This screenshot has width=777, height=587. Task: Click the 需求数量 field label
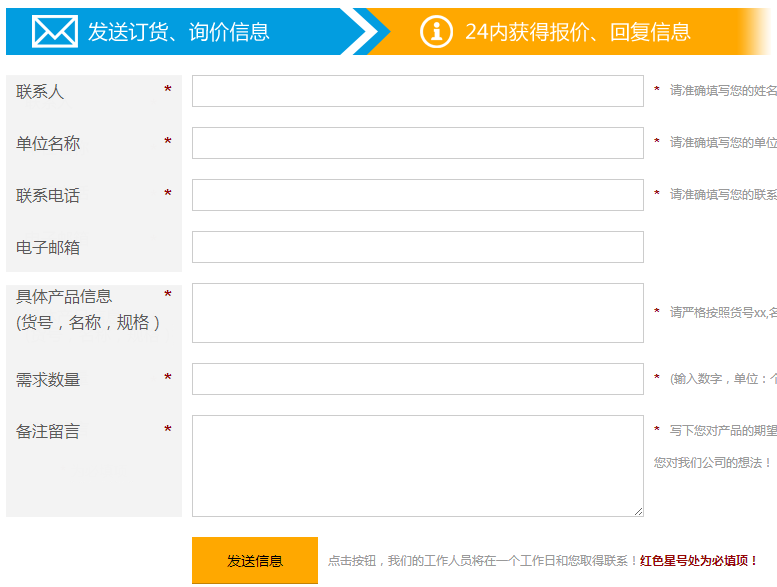pyautogui.click(x=48, y=380)
